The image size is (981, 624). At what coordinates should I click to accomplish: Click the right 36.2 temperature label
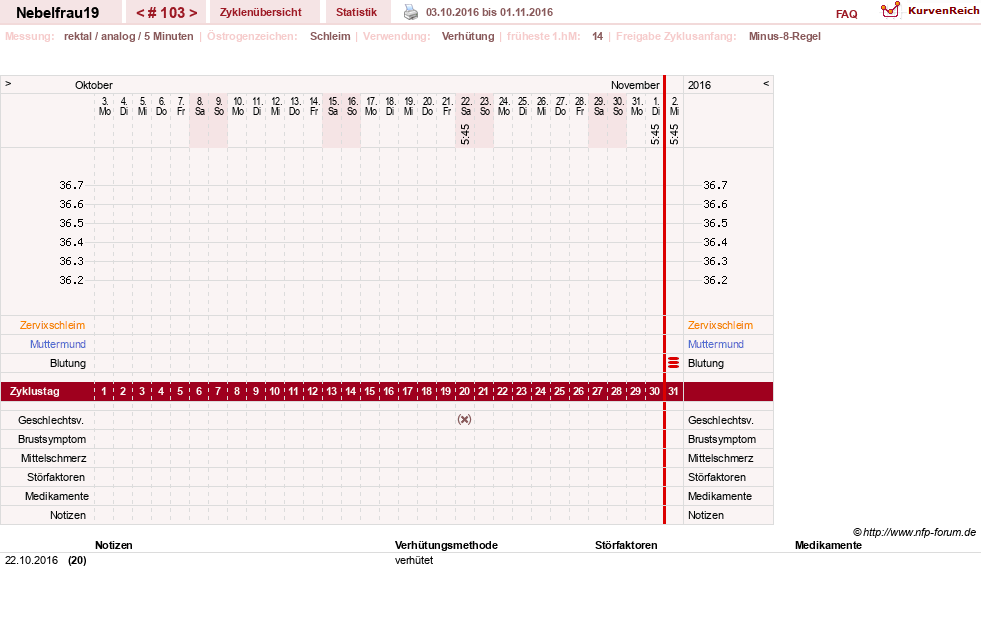tap(715, 280)
